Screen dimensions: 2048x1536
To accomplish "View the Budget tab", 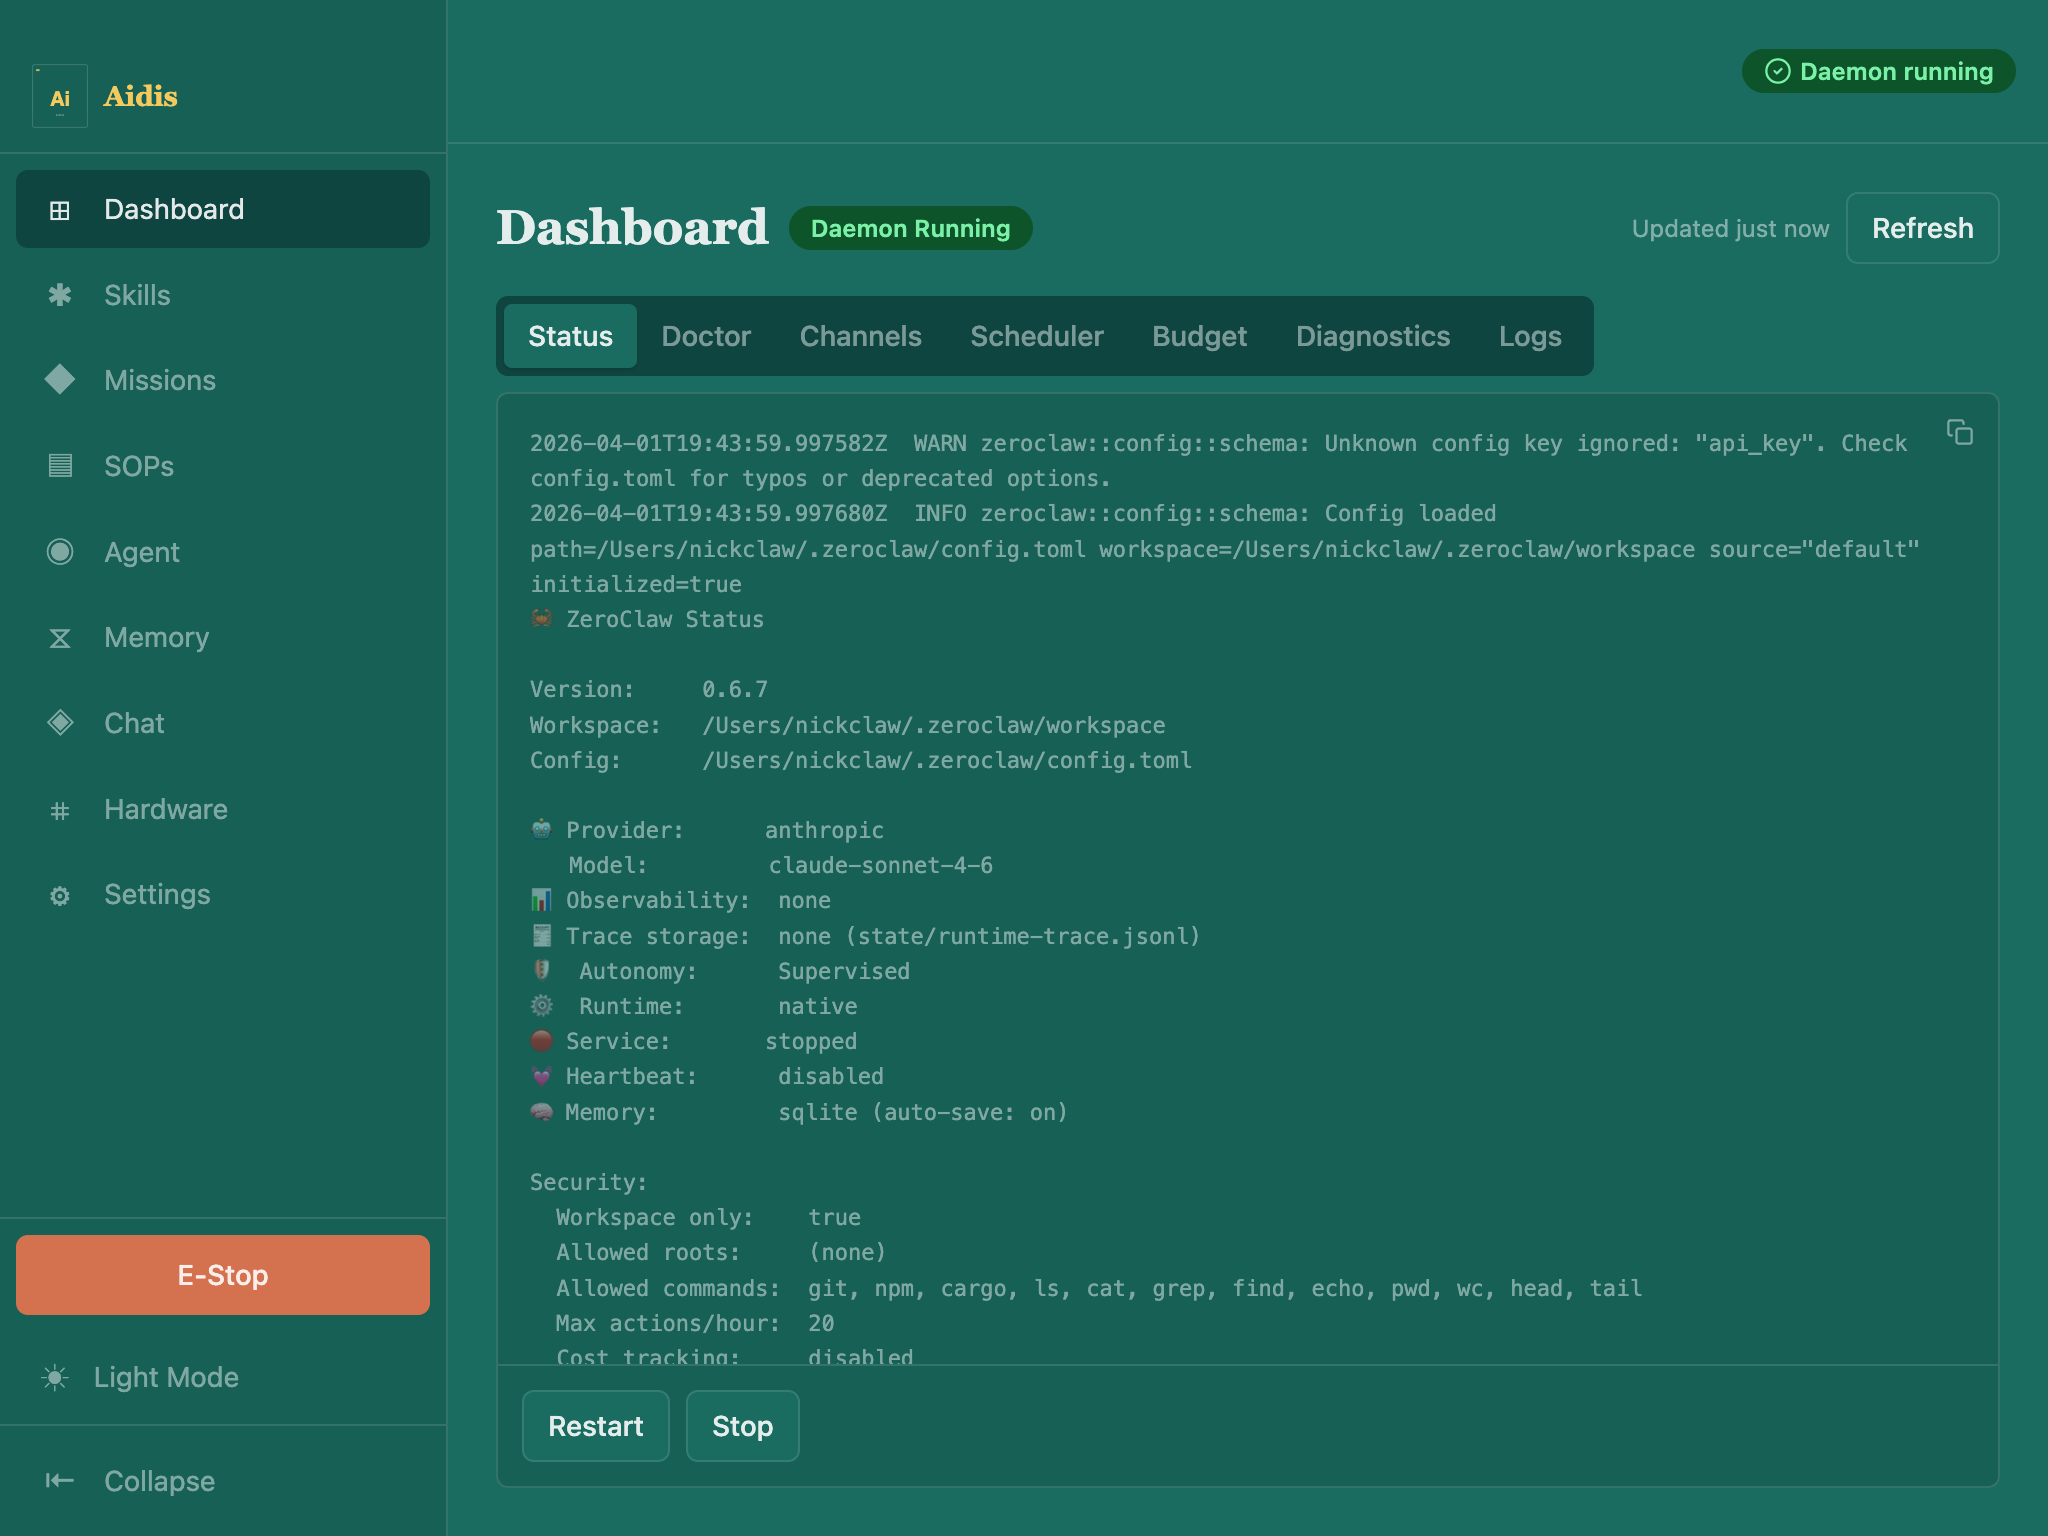I will click(x=1199, y=336).
